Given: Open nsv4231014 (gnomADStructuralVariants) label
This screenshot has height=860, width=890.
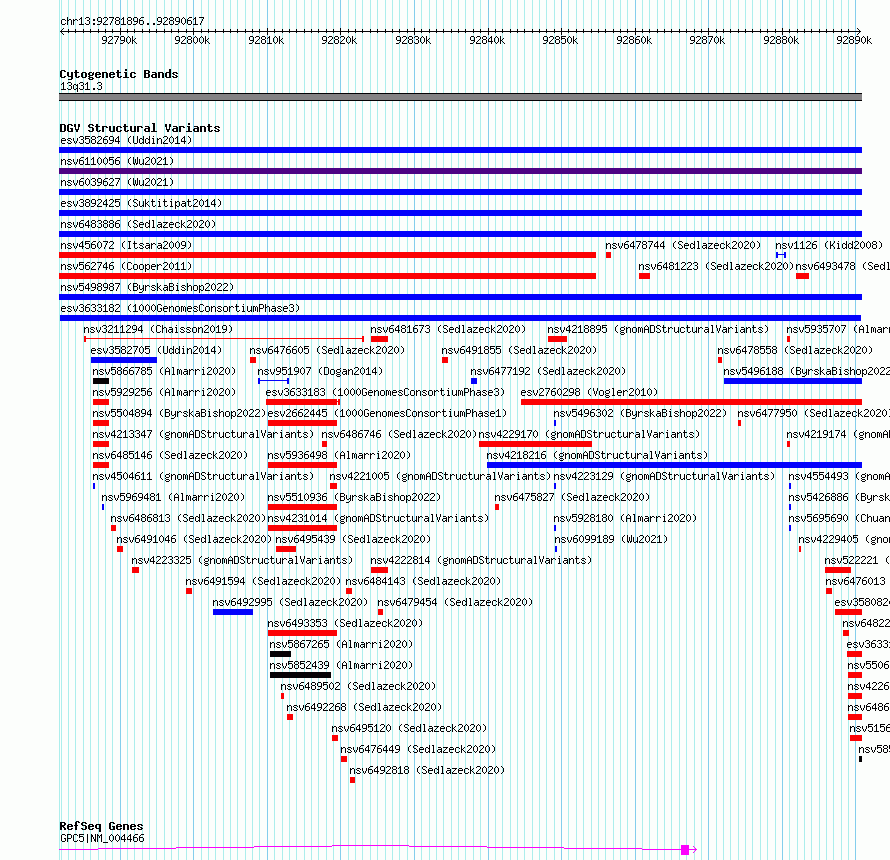Looking at the screenshot, I should (x=378, y=518).
